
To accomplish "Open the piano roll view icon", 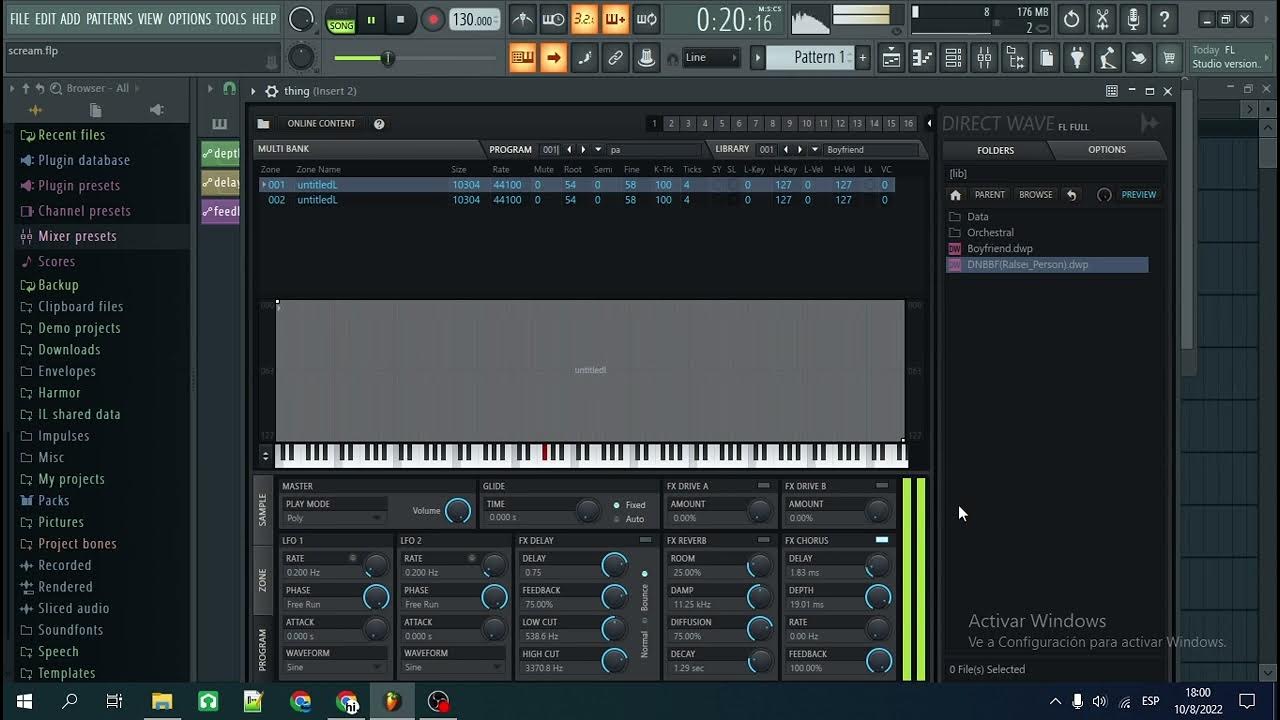I will [x=922, y=58].
